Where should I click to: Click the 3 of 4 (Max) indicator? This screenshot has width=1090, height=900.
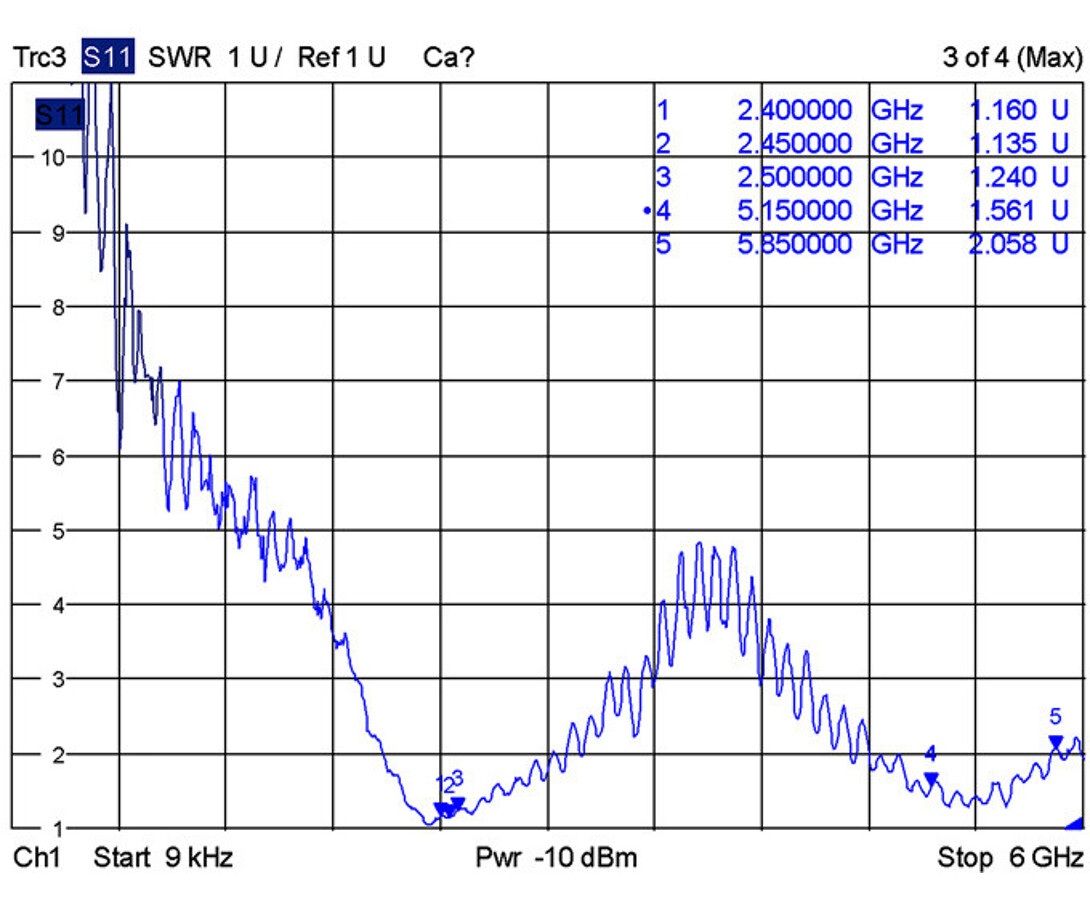[1012, 57]
